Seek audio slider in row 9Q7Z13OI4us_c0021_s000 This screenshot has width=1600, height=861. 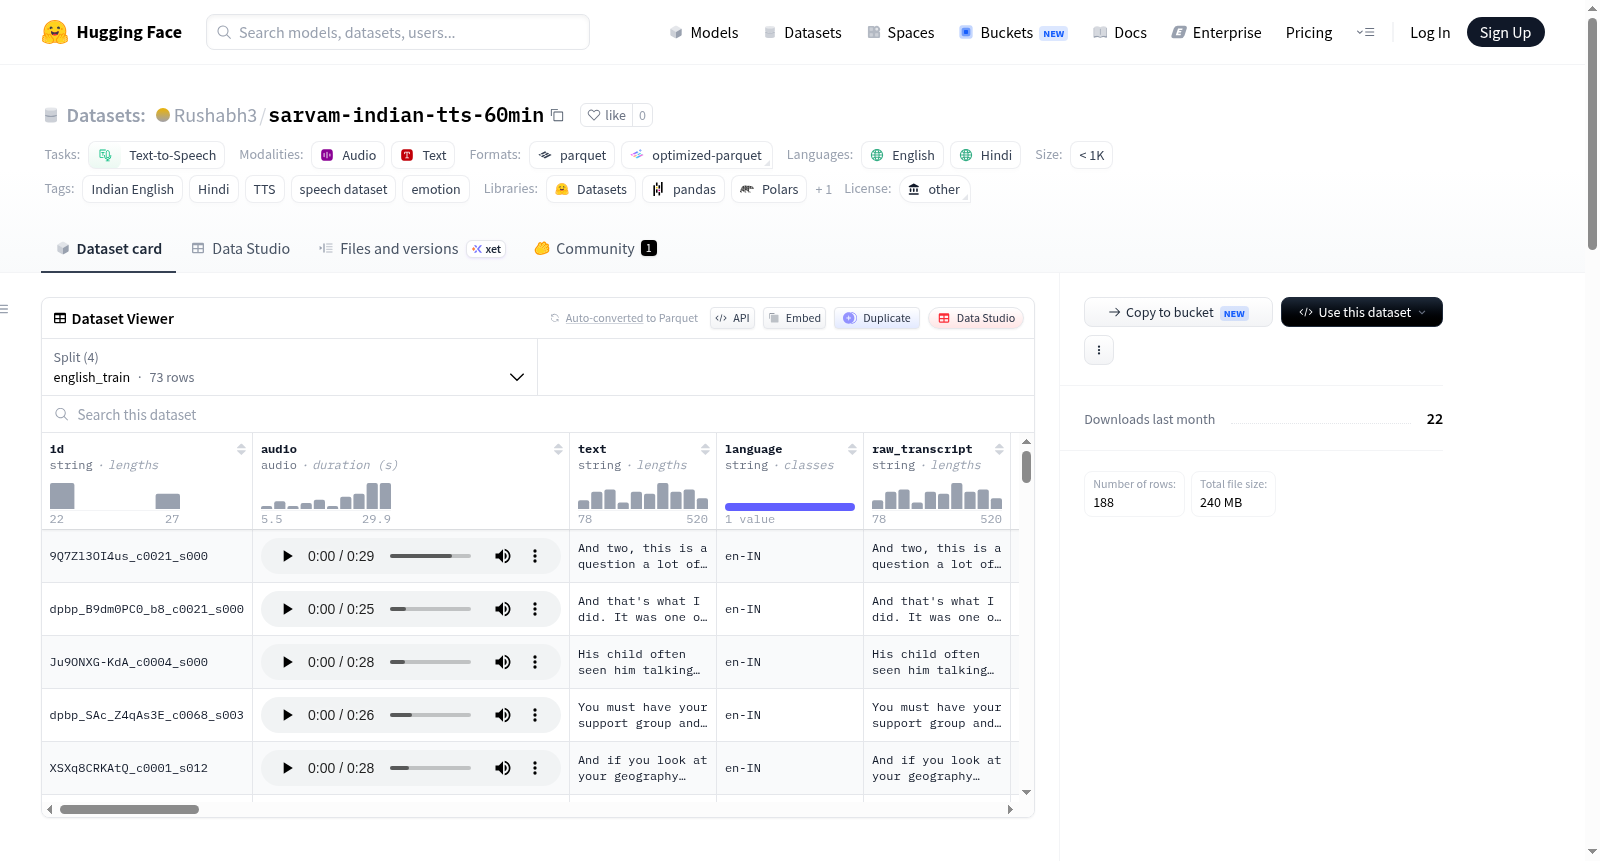tap(430, 556)
